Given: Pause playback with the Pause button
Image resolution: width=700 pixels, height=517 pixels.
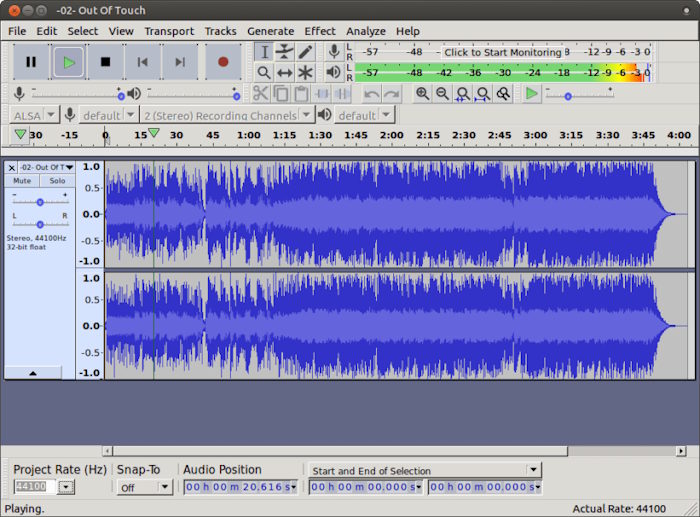Looking at the screenshot, I should (x=31, y=62).
